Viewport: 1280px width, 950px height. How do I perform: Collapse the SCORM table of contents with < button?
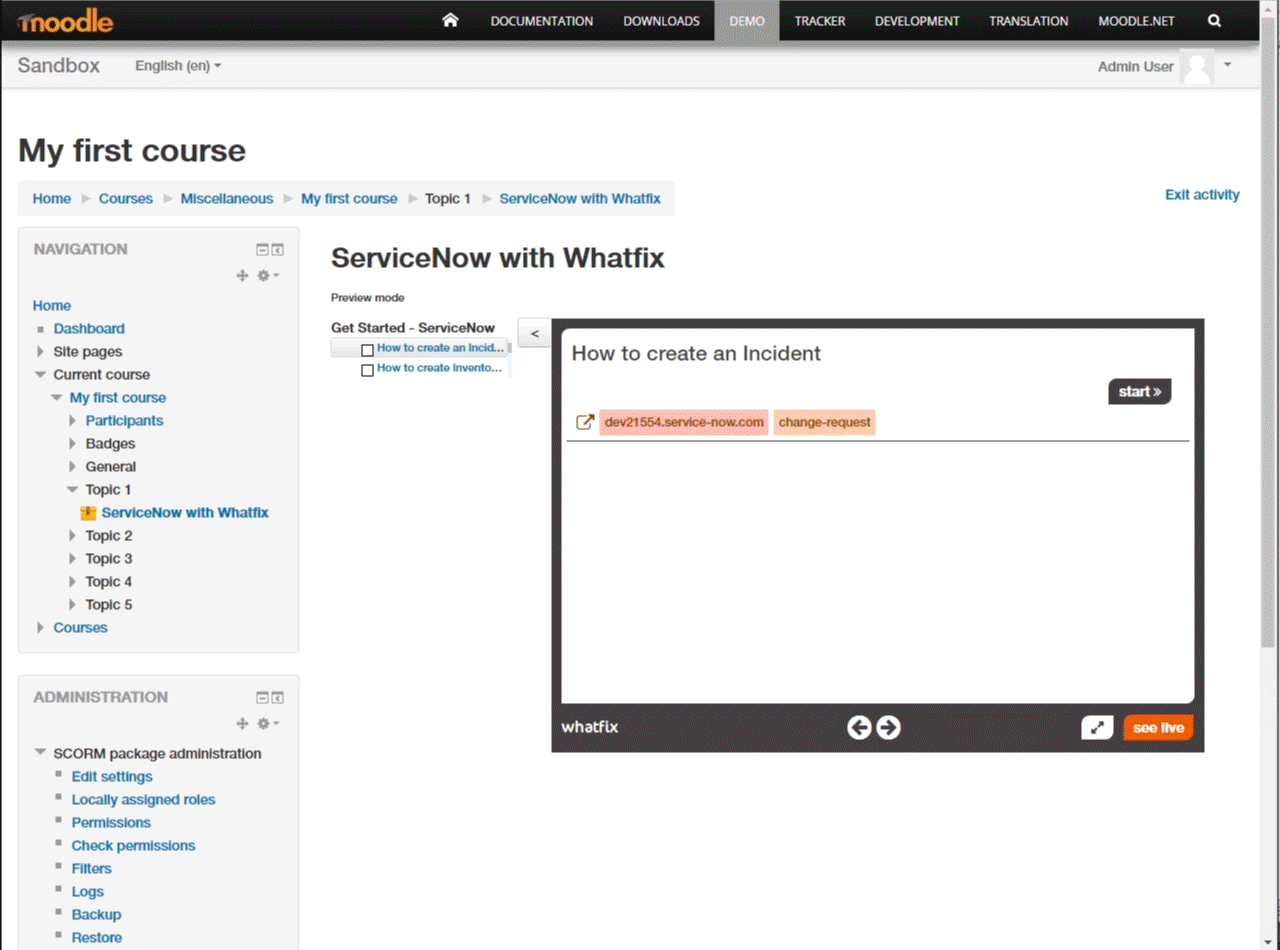tap(534, 334)
